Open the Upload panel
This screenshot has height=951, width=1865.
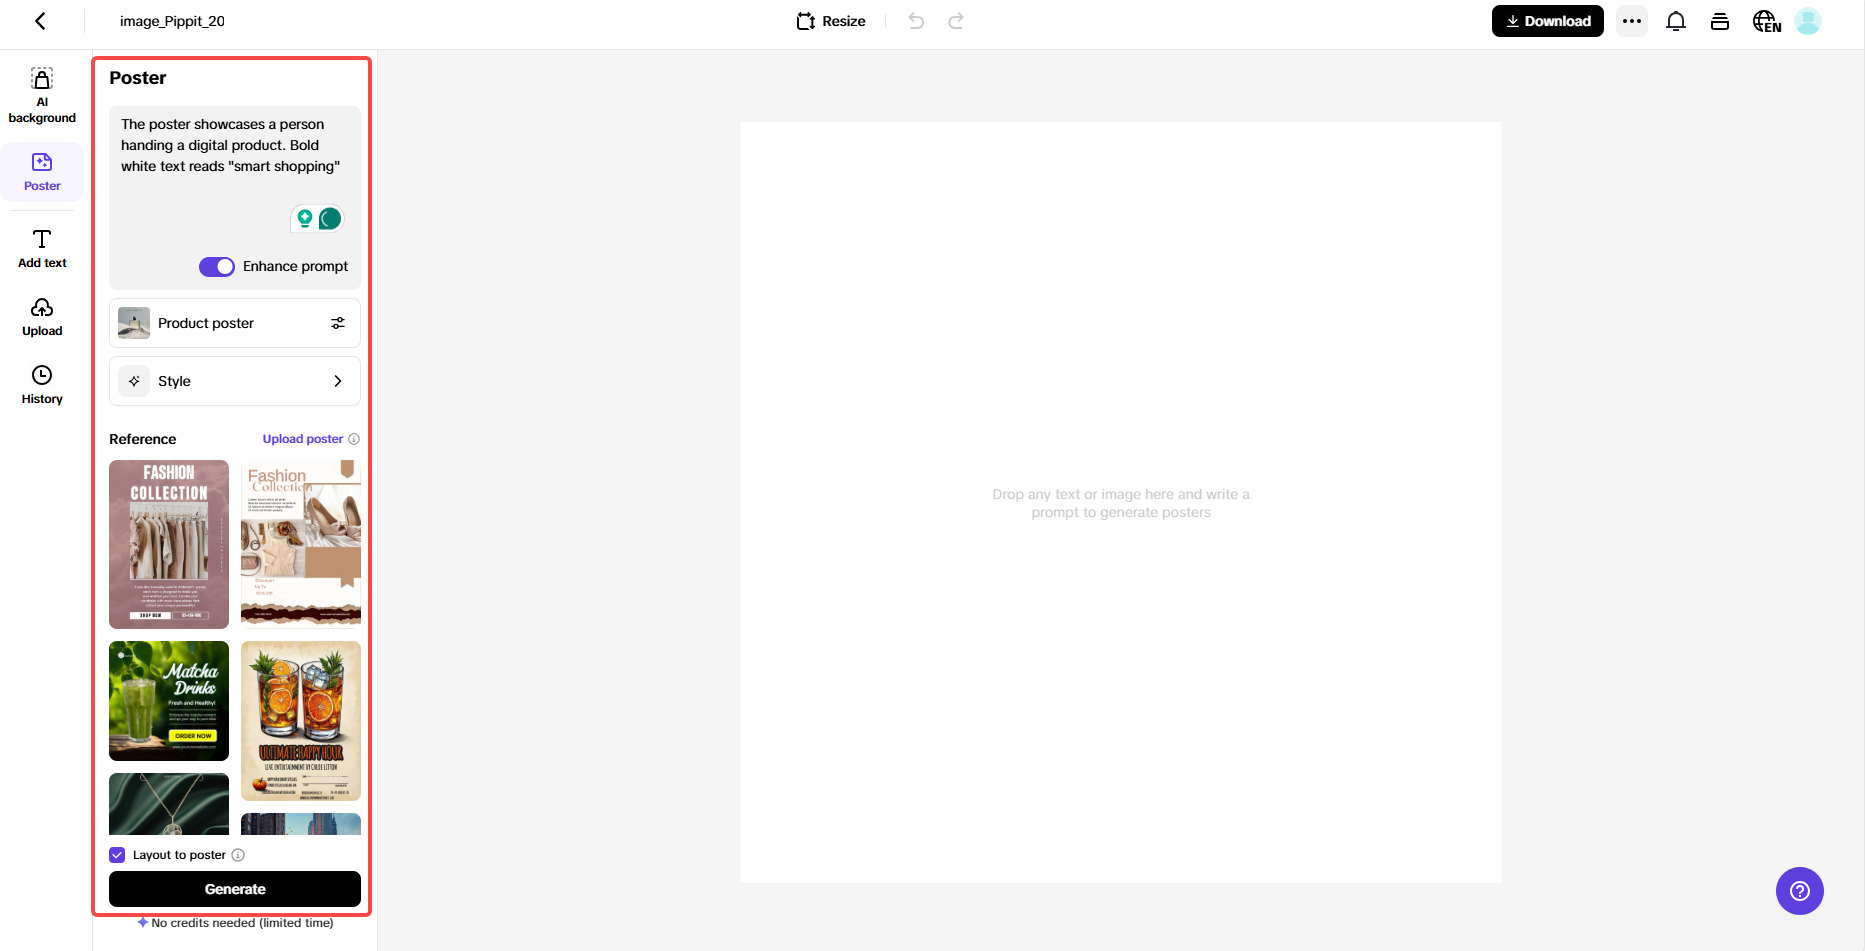tap(41, 316)
